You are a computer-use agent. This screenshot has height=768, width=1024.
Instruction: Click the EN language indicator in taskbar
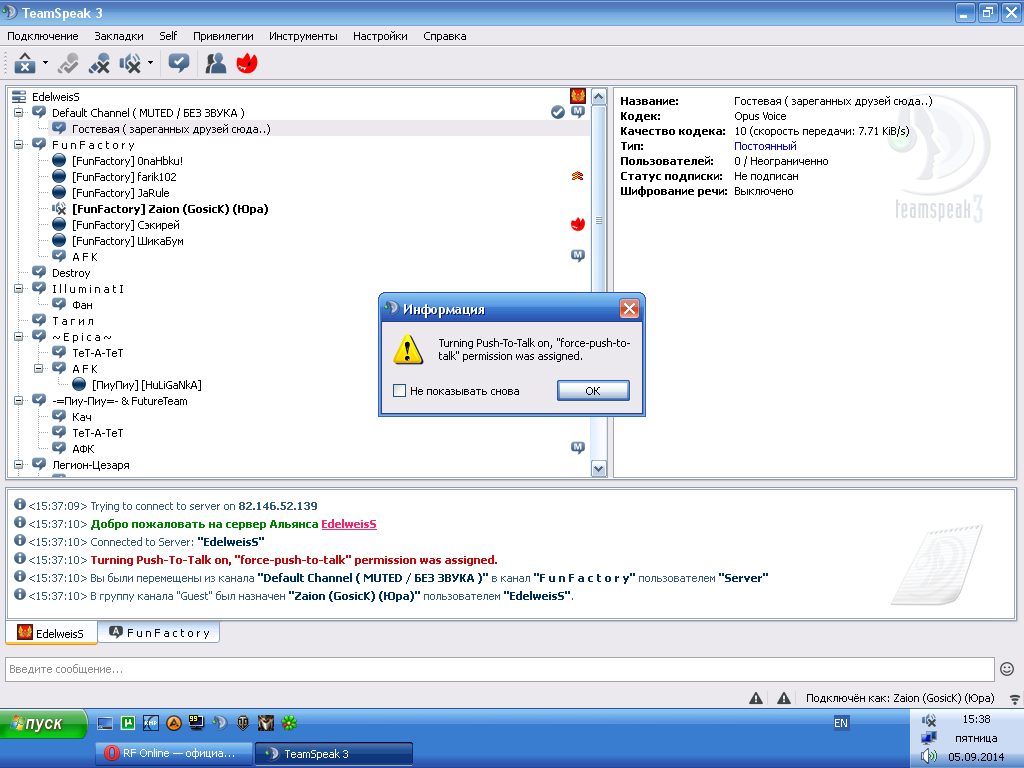point(840,723)
